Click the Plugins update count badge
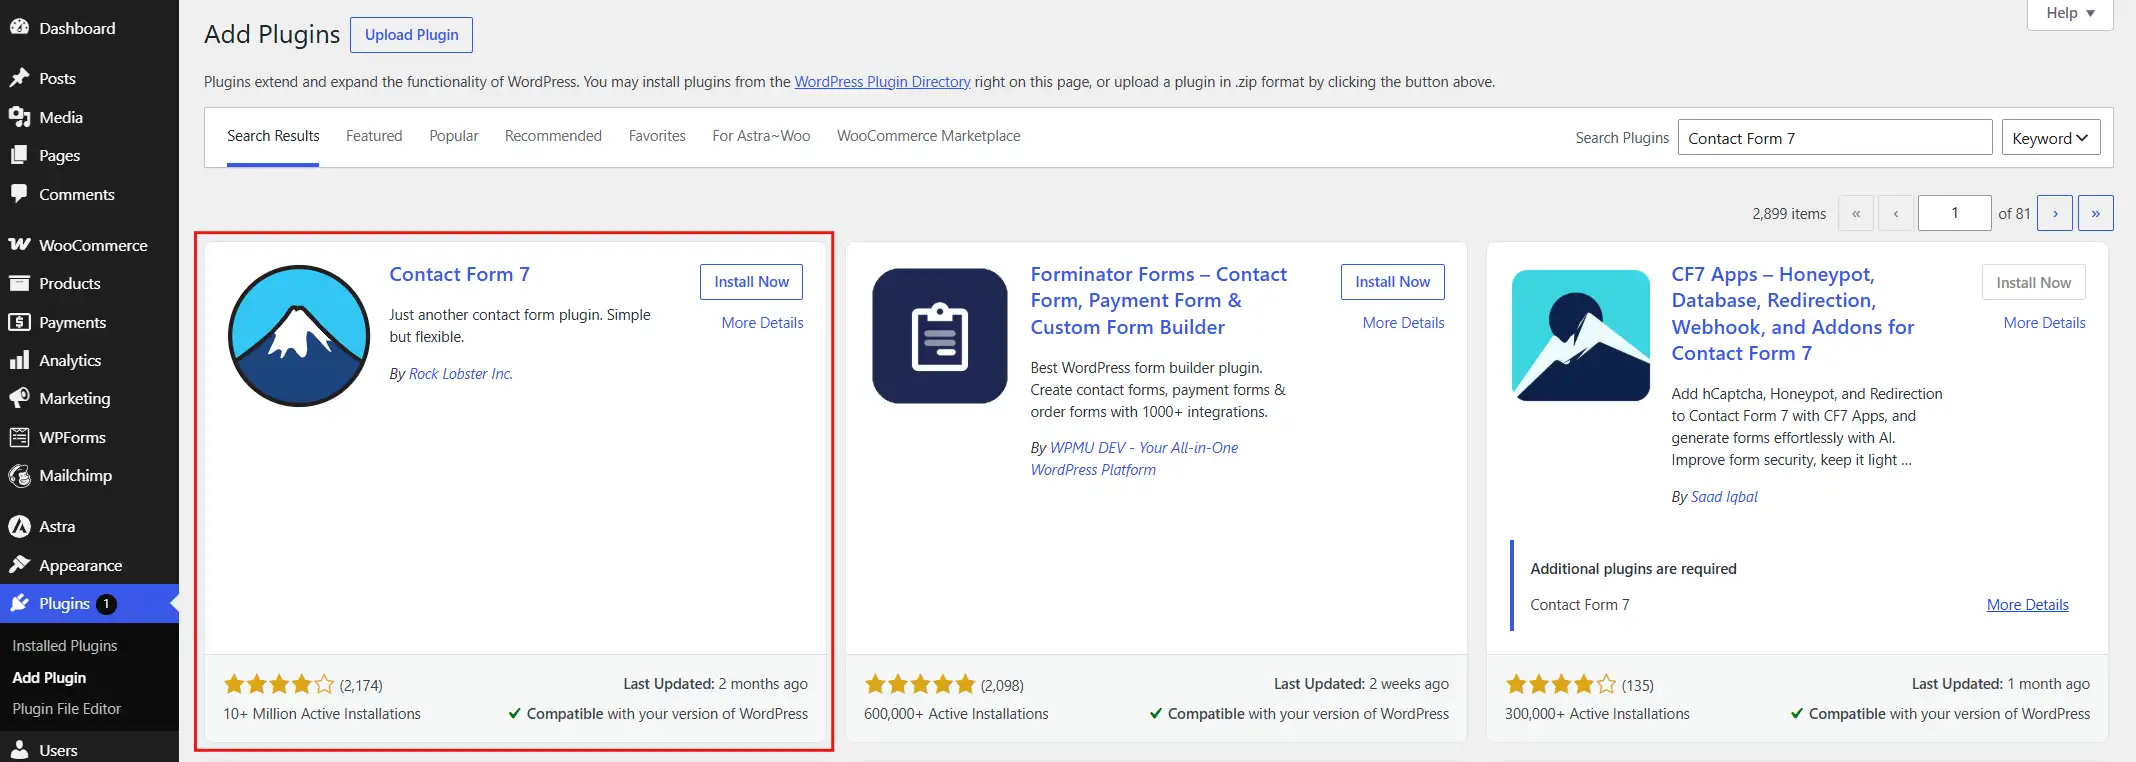The image size is (2136, 762). click(106, 604)
